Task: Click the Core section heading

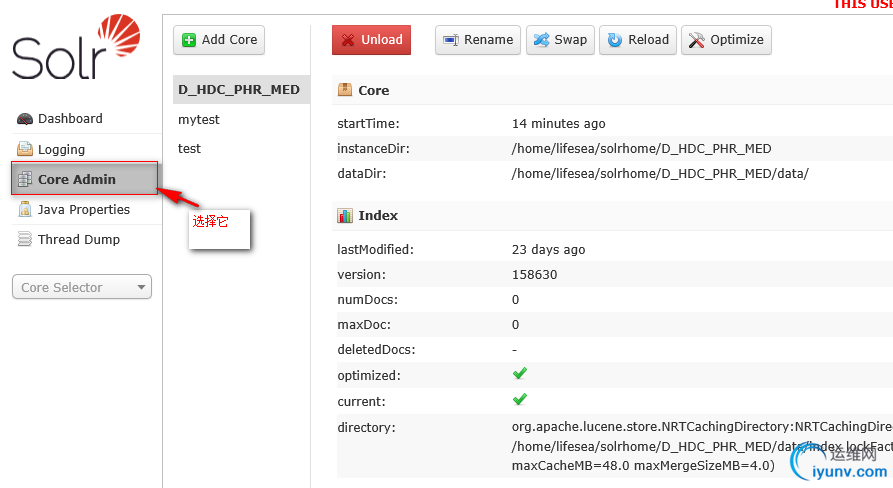Action: [374, 90]
